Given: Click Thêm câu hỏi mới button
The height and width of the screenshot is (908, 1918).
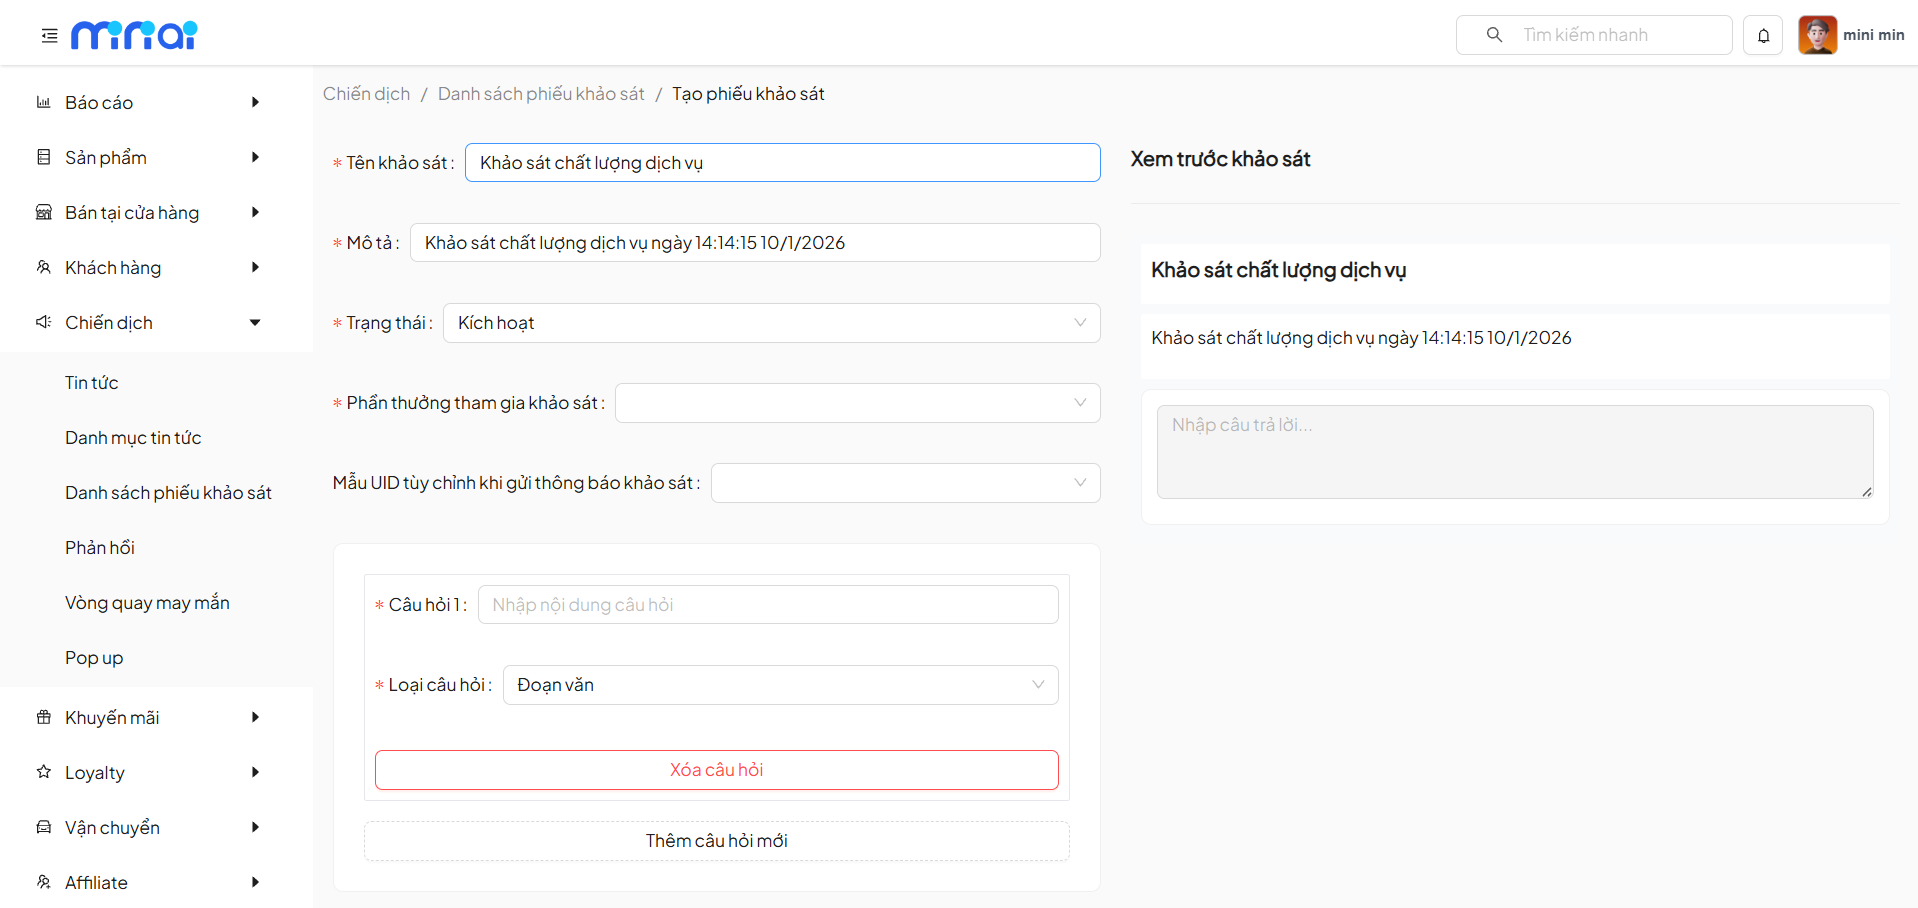Looking at the screenshot, I should (716, 841).
